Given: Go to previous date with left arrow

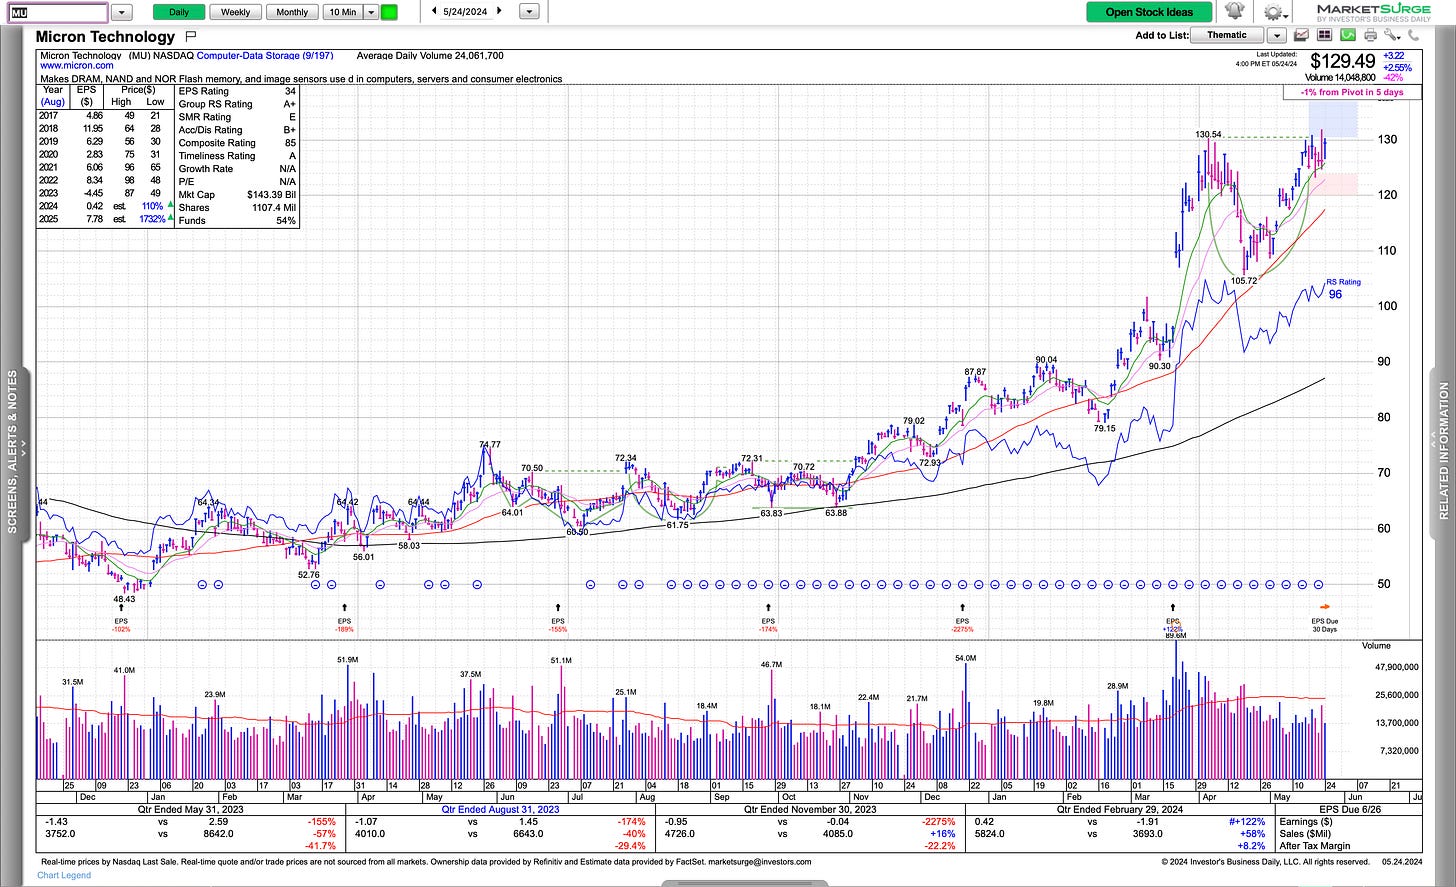Looking at the screenshot, I should [434, 12].
